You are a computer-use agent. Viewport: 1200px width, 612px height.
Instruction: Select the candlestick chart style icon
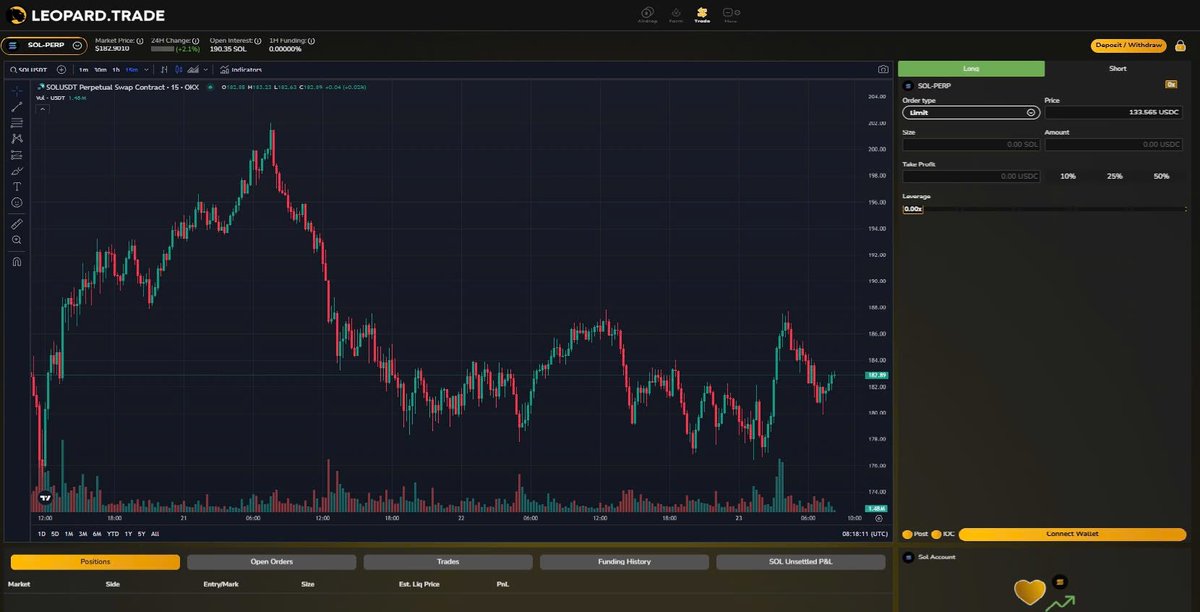[x=178, y=70]
